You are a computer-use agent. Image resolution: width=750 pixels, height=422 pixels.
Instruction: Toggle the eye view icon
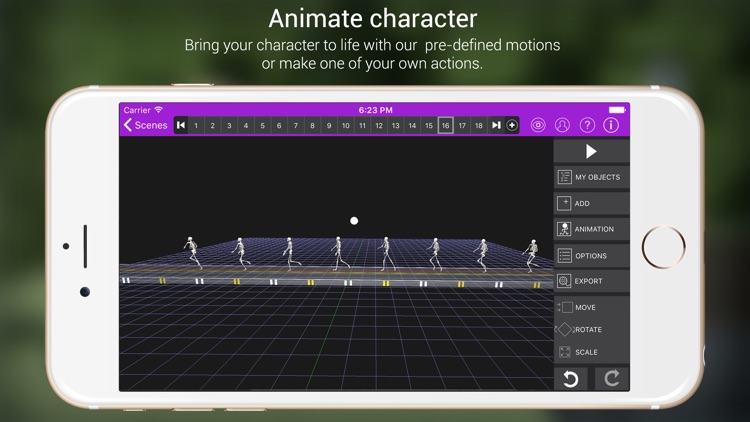(x=538, y=125)
